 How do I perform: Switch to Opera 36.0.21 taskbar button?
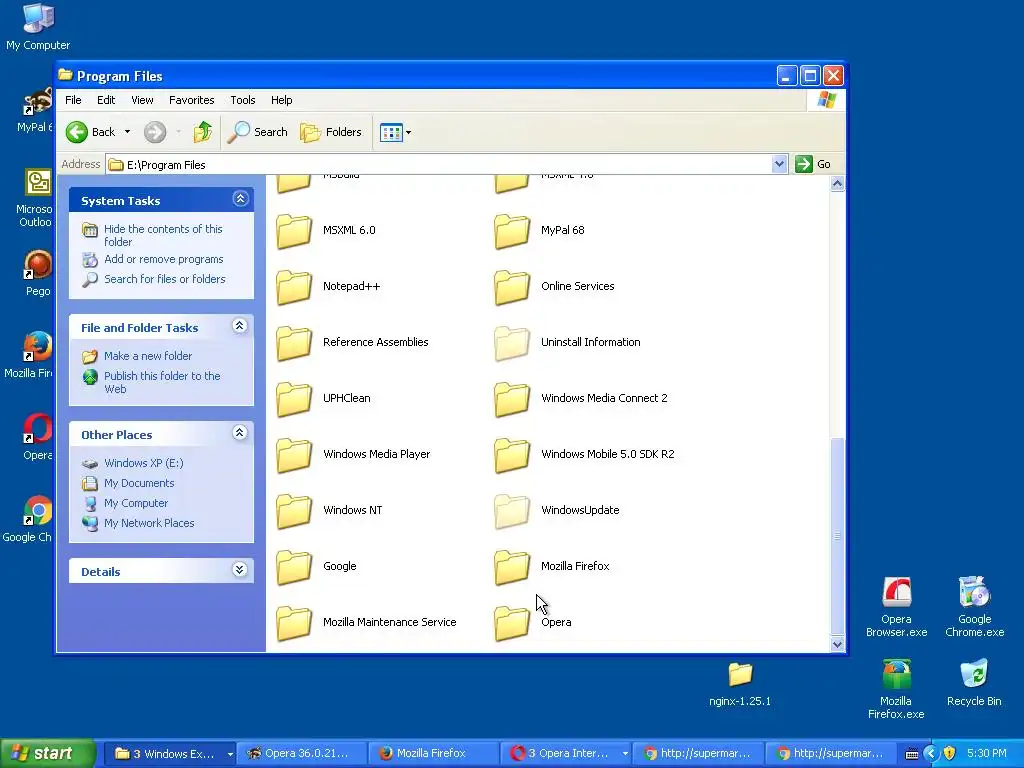pos(300,754)
